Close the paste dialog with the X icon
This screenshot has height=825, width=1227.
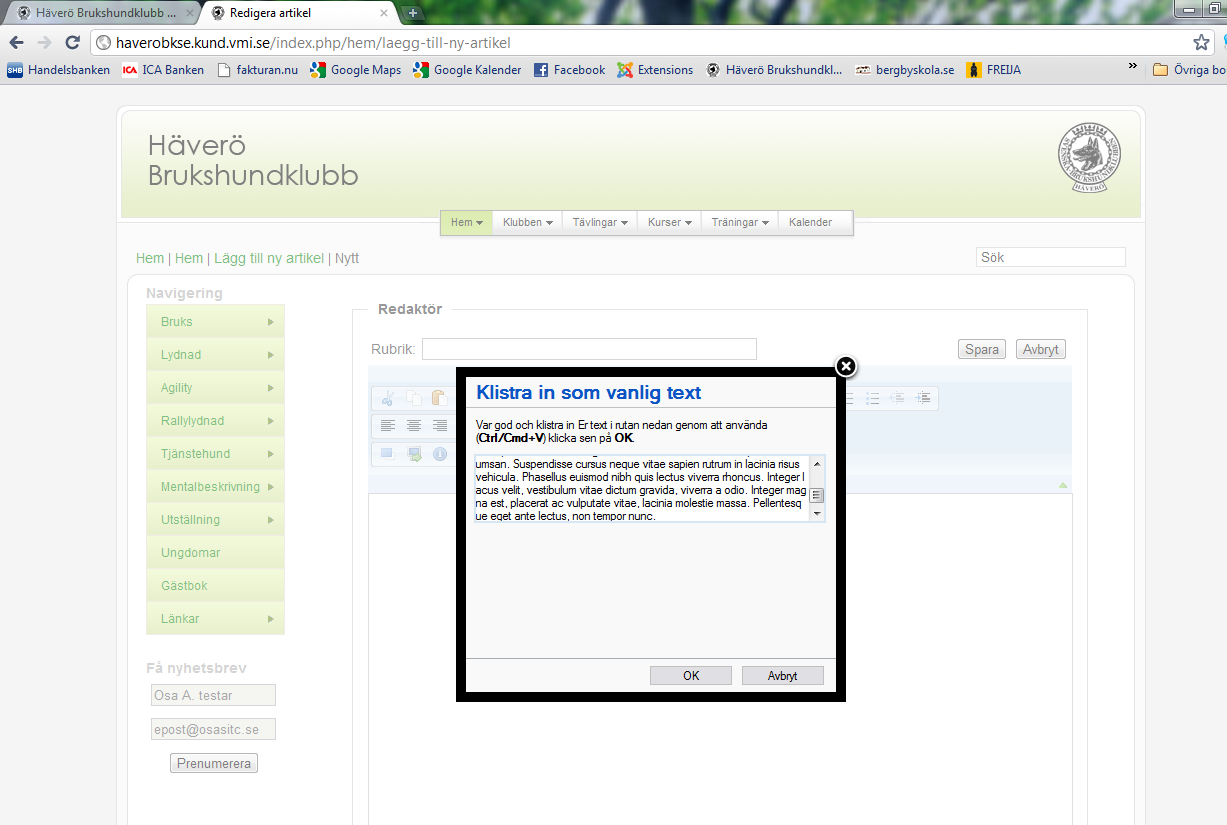pyautogui.click(x=846, y=367)
